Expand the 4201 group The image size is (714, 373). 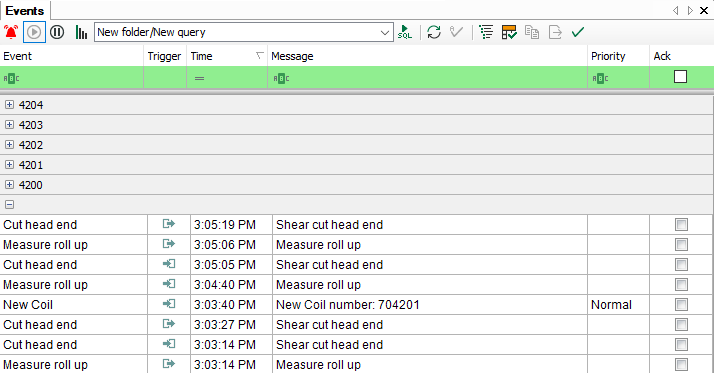tap(10, 165)
